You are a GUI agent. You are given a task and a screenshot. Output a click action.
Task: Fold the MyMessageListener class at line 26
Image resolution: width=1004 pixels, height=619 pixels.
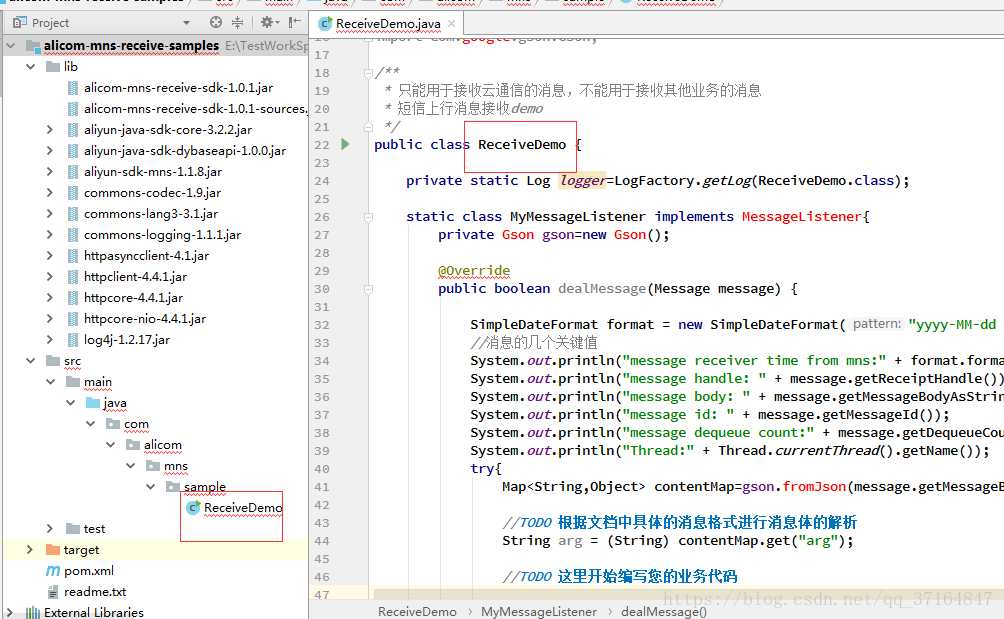tap(368, 217)
